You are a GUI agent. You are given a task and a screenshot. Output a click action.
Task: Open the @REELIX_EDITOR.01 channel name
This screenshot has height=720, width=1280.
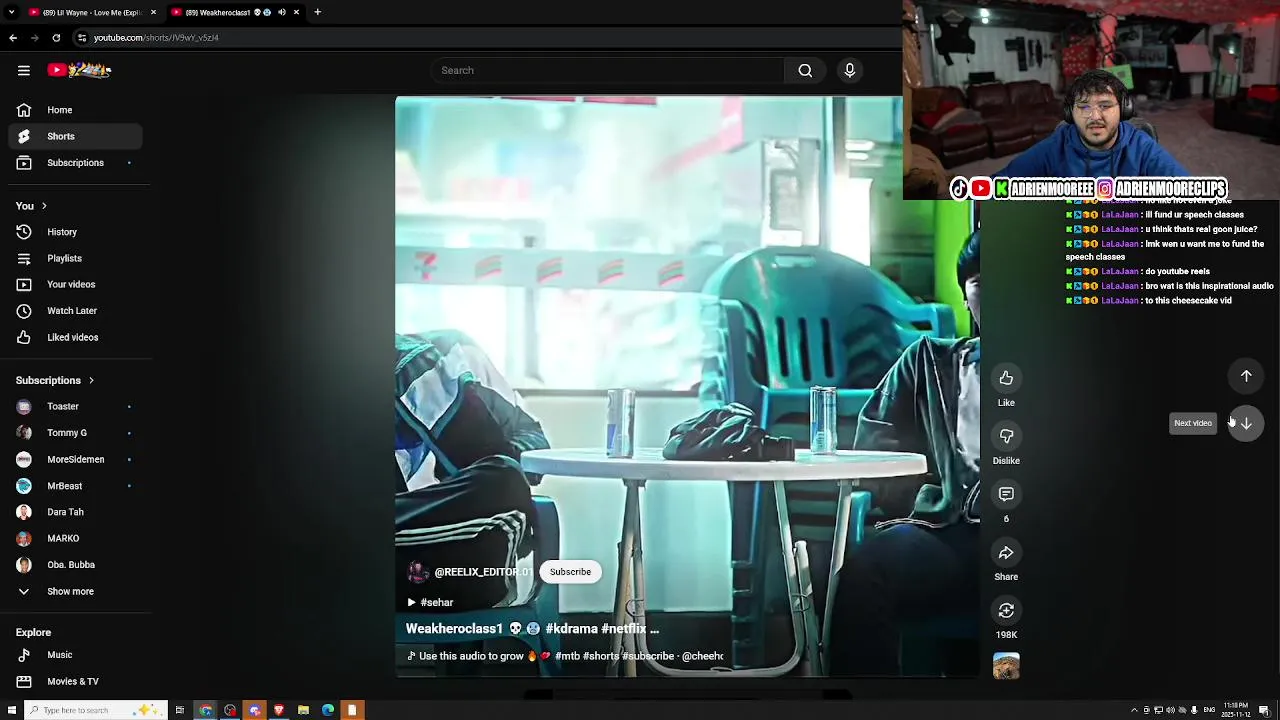coord(484,572)
